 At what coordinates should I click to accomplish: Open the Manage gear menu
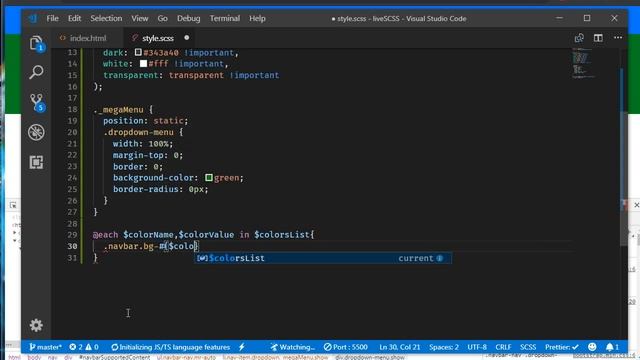(x=36, y=325)
